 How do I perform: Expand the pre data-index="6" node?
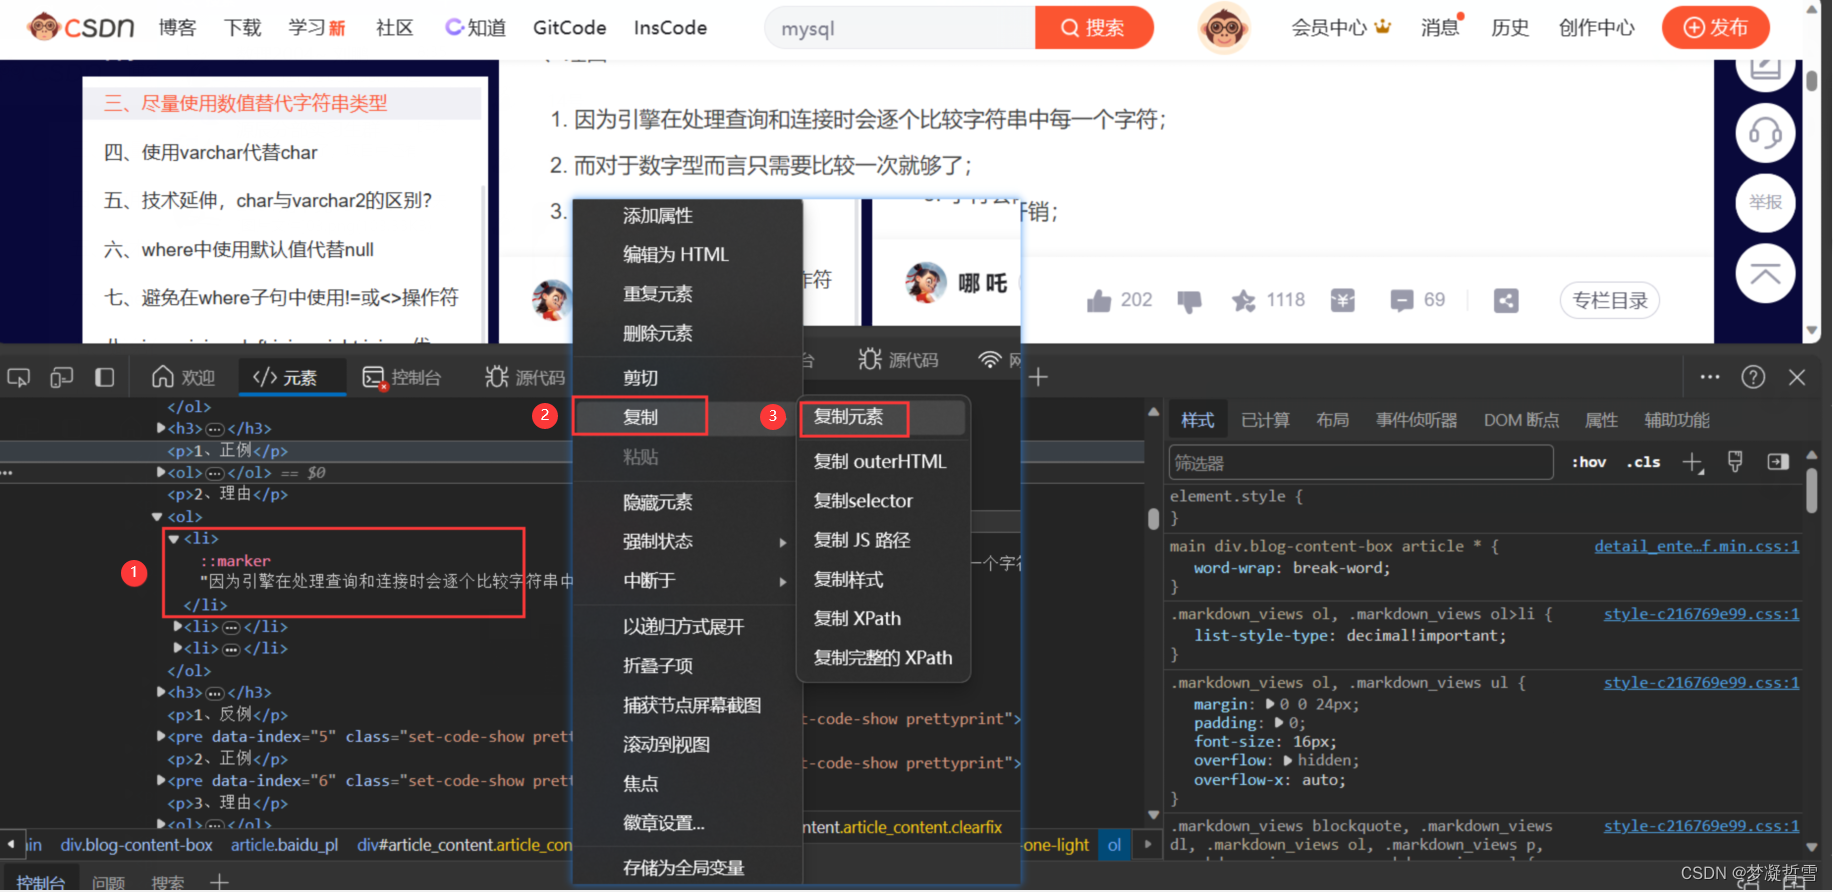tap(162, 780)
